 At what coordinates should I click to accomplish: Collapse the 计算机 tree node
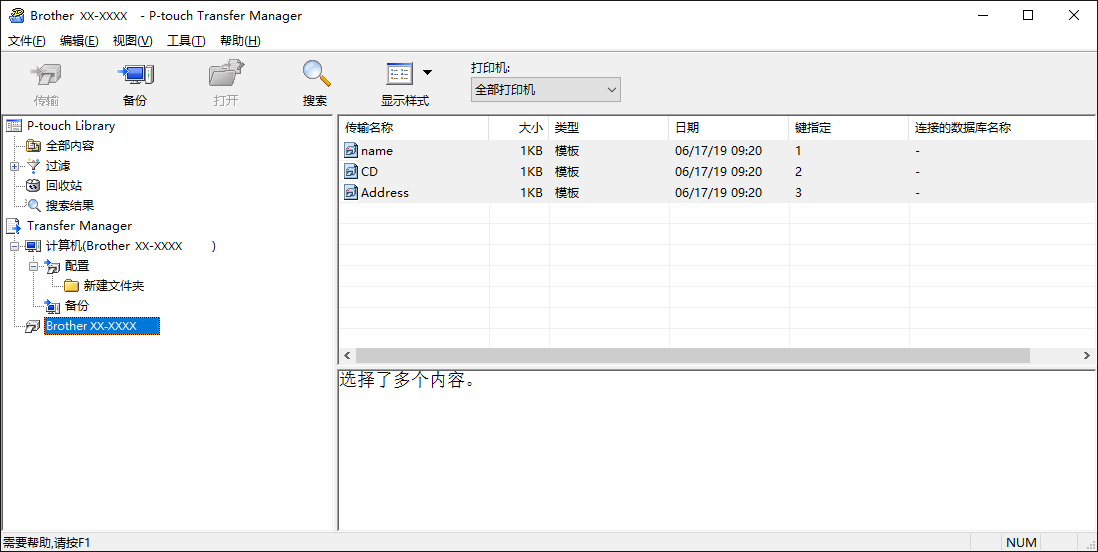(x=14, y=246)
